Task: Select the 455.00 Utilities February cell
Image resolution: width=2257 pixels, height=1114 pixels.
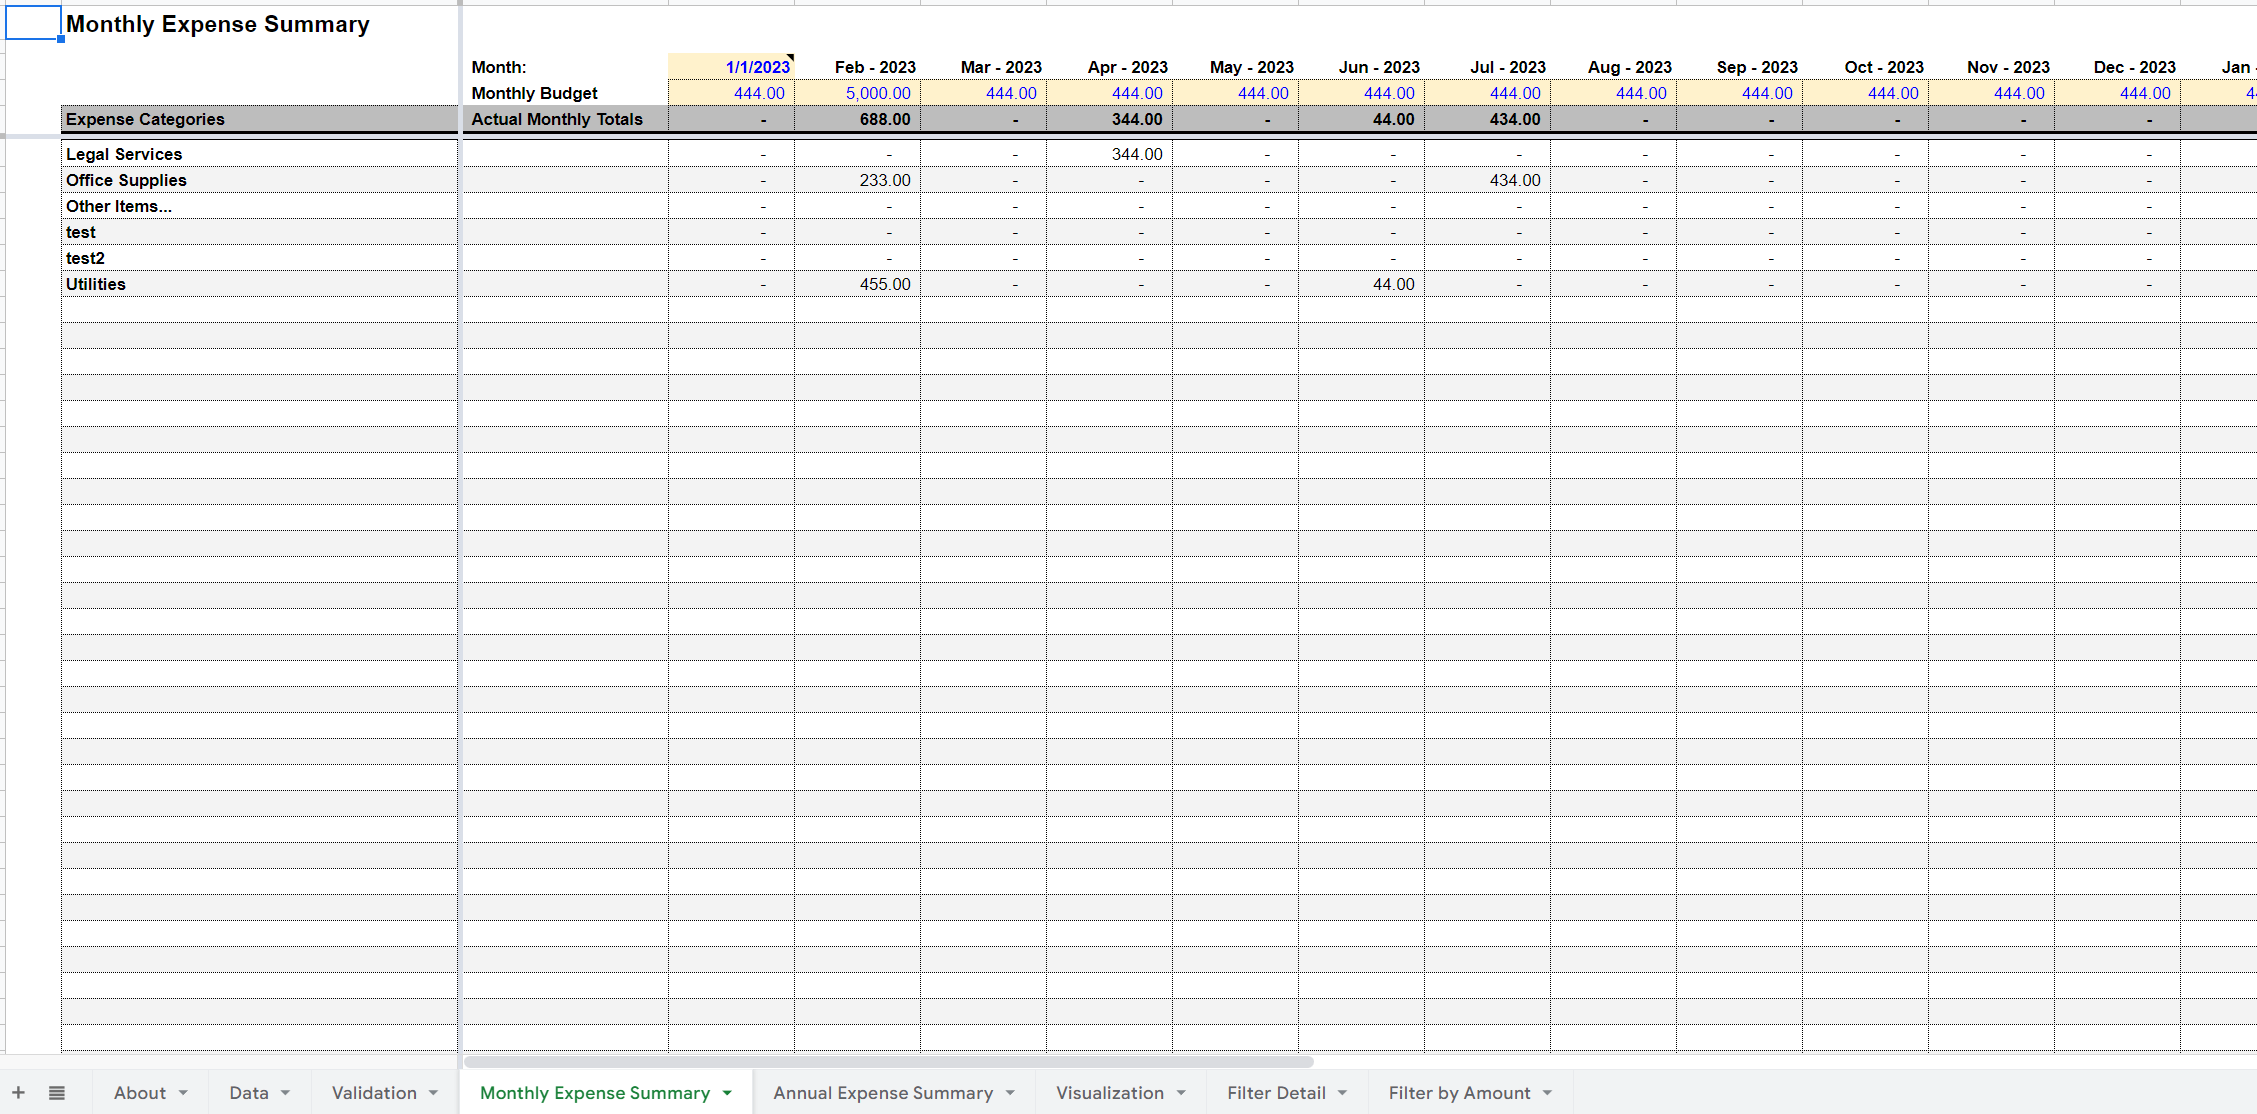Action: [857, 284]
